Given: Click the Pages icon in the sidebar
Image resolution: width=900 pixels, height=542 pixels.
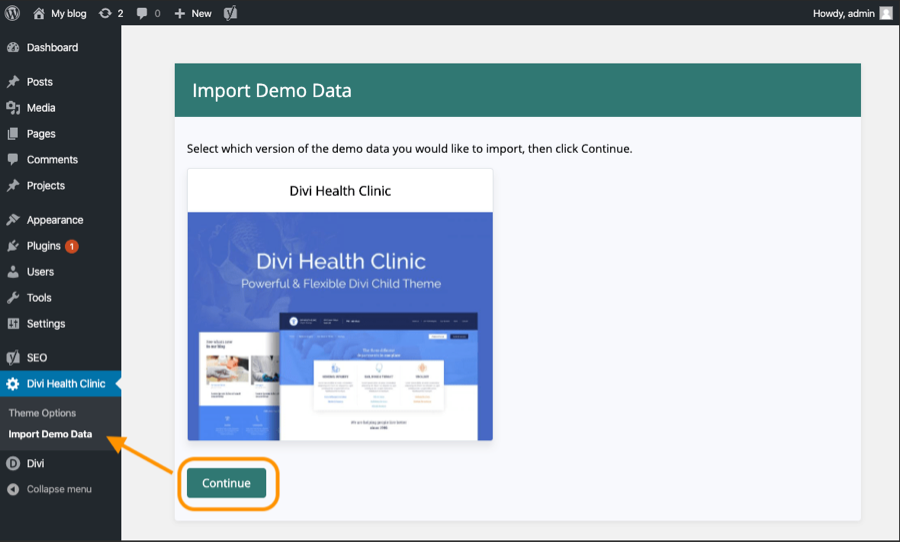Looking at the screenshot, I should tap(13, 134).
